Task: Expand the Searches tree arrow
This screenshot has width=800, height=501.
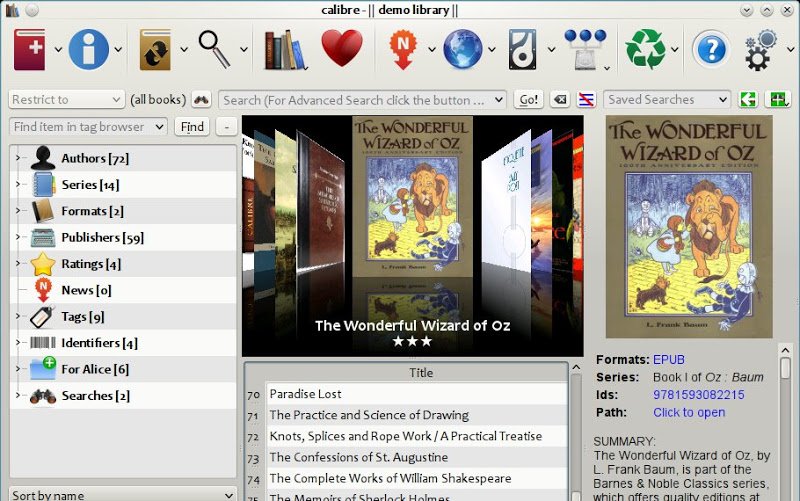Action: (18, 395)
